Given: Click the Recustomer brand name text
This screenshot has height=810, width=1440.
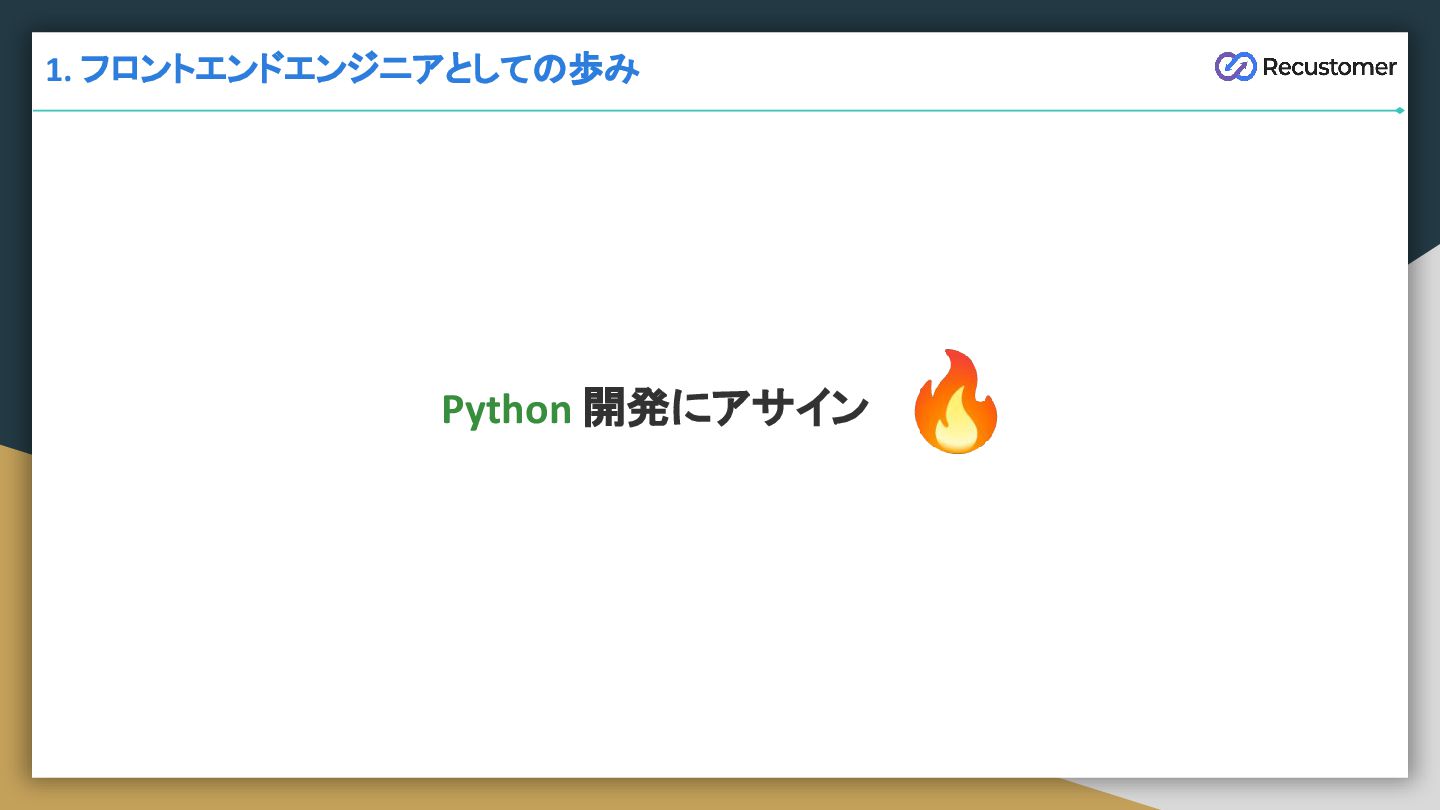Looking at the screenshot, I should coord(1329,67).
